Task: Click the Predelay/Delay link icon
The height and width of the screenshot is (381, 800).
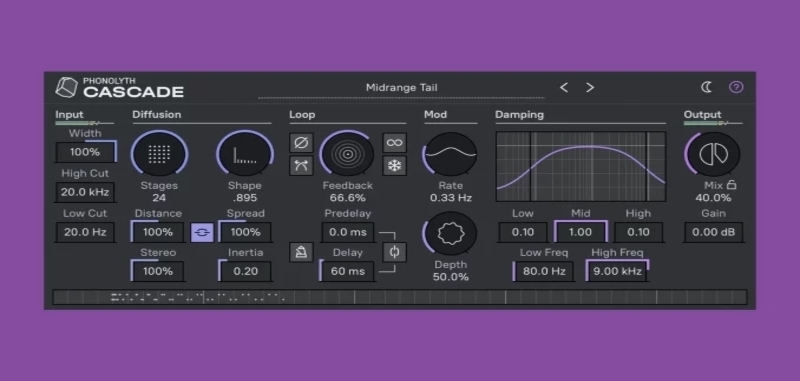Action: click(394, 252)
